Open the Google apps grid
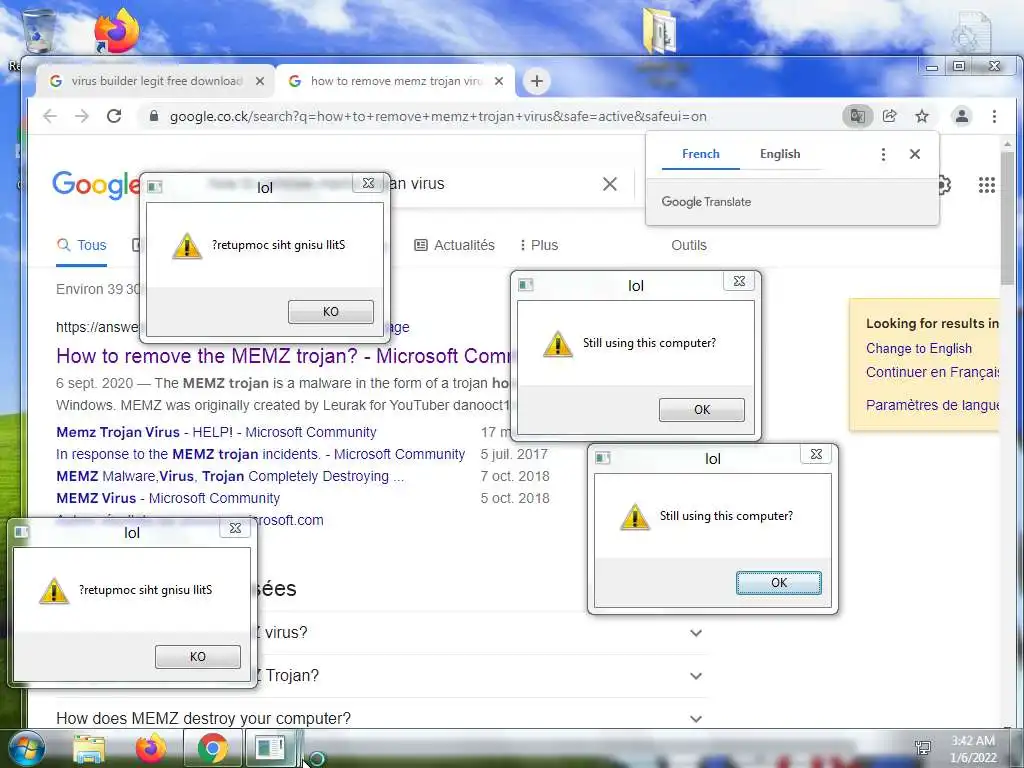The width and height of the screenshot is (1024, 768). click(987, 185)
